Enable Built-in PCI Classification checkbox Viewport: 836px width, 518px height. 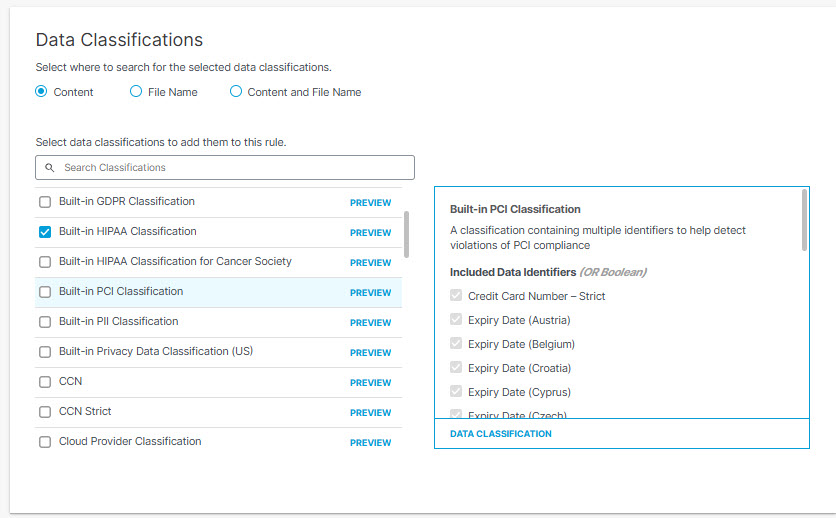point(45,292)
